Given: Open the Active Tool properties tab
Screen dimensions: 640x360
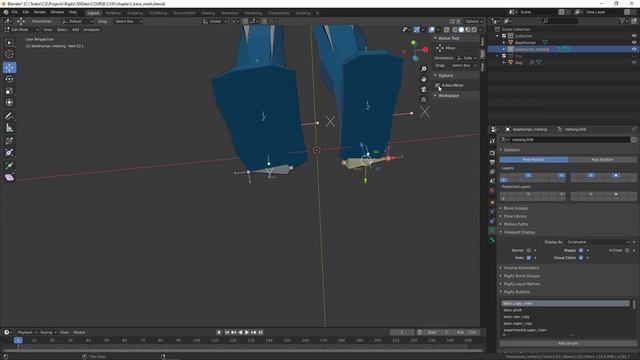Looking at the screenshot, I should click(492, 141).
